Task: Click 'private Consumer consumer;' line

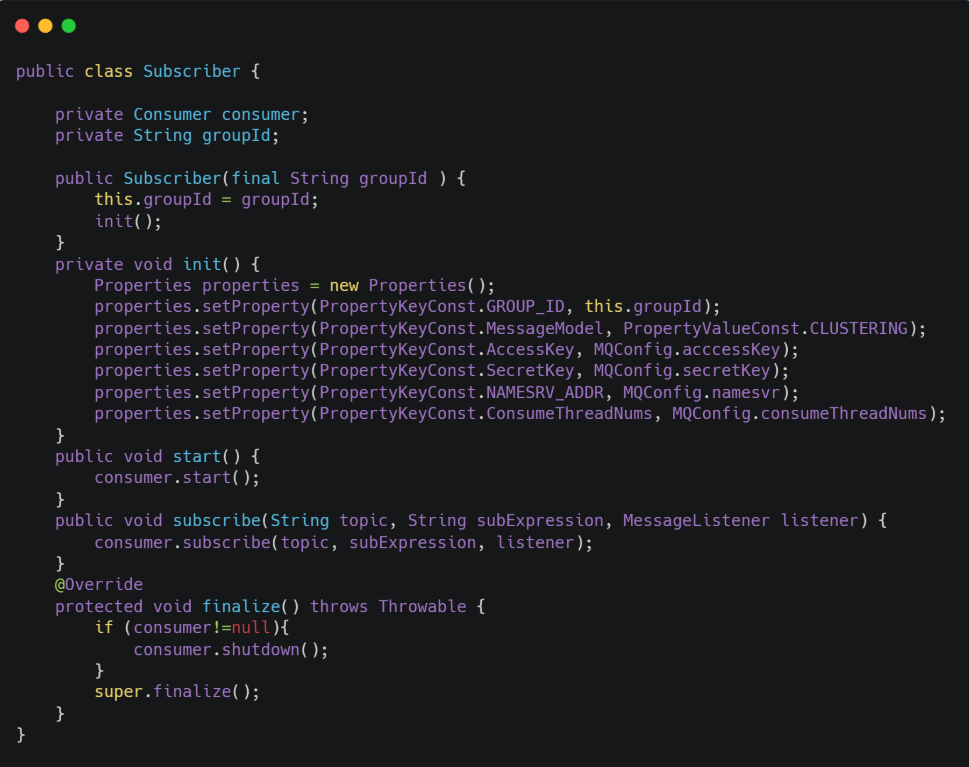Action: 182,115
